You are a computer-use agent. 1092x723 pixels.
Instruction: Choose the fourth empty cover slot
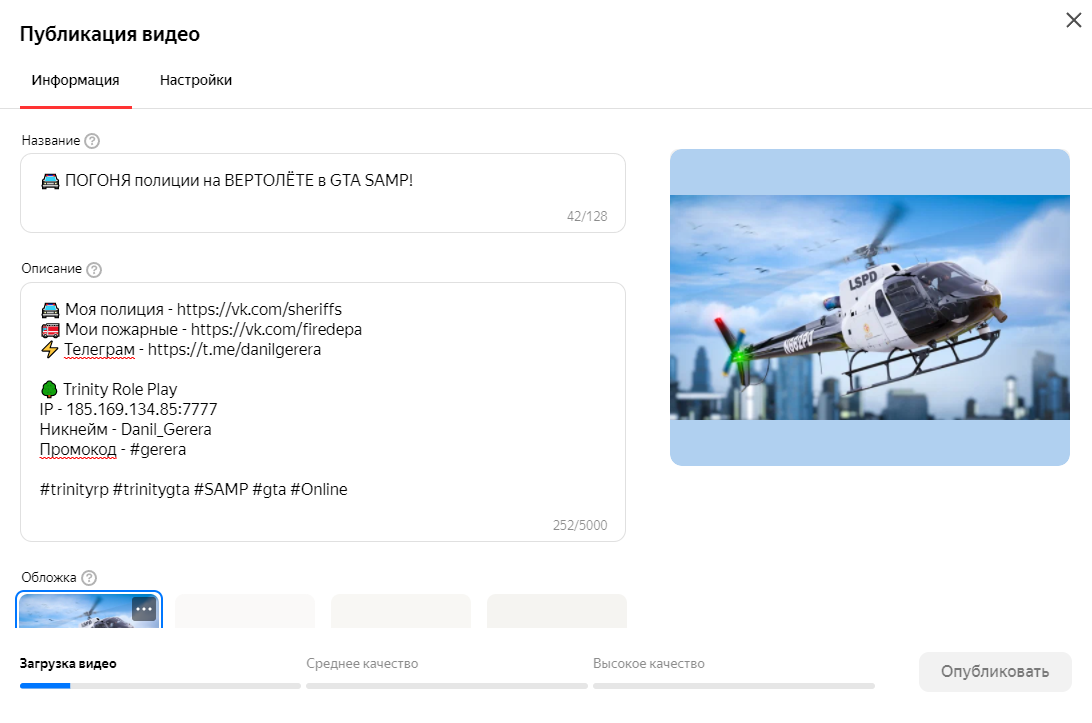pos(557,611)
